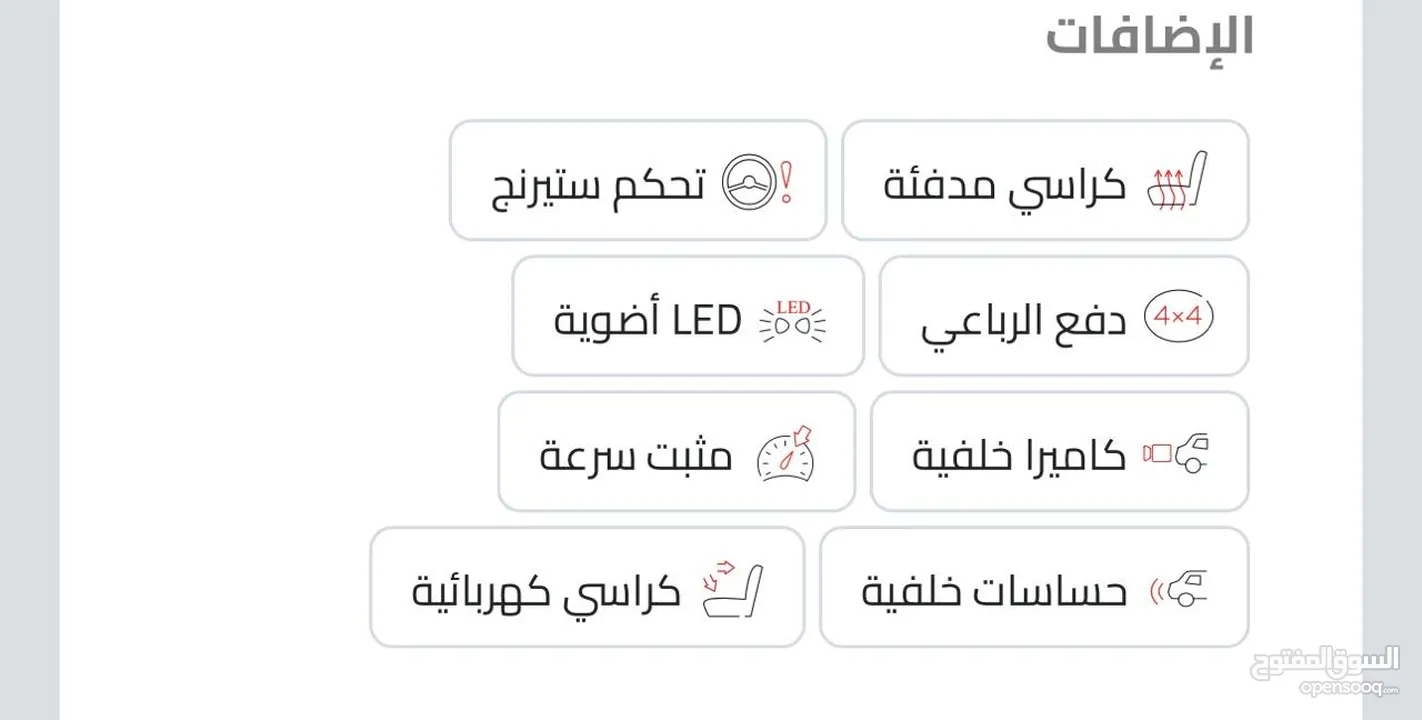Open the حساسات خلفية feature chip

pyautogui.click(x=1034, y=587)
